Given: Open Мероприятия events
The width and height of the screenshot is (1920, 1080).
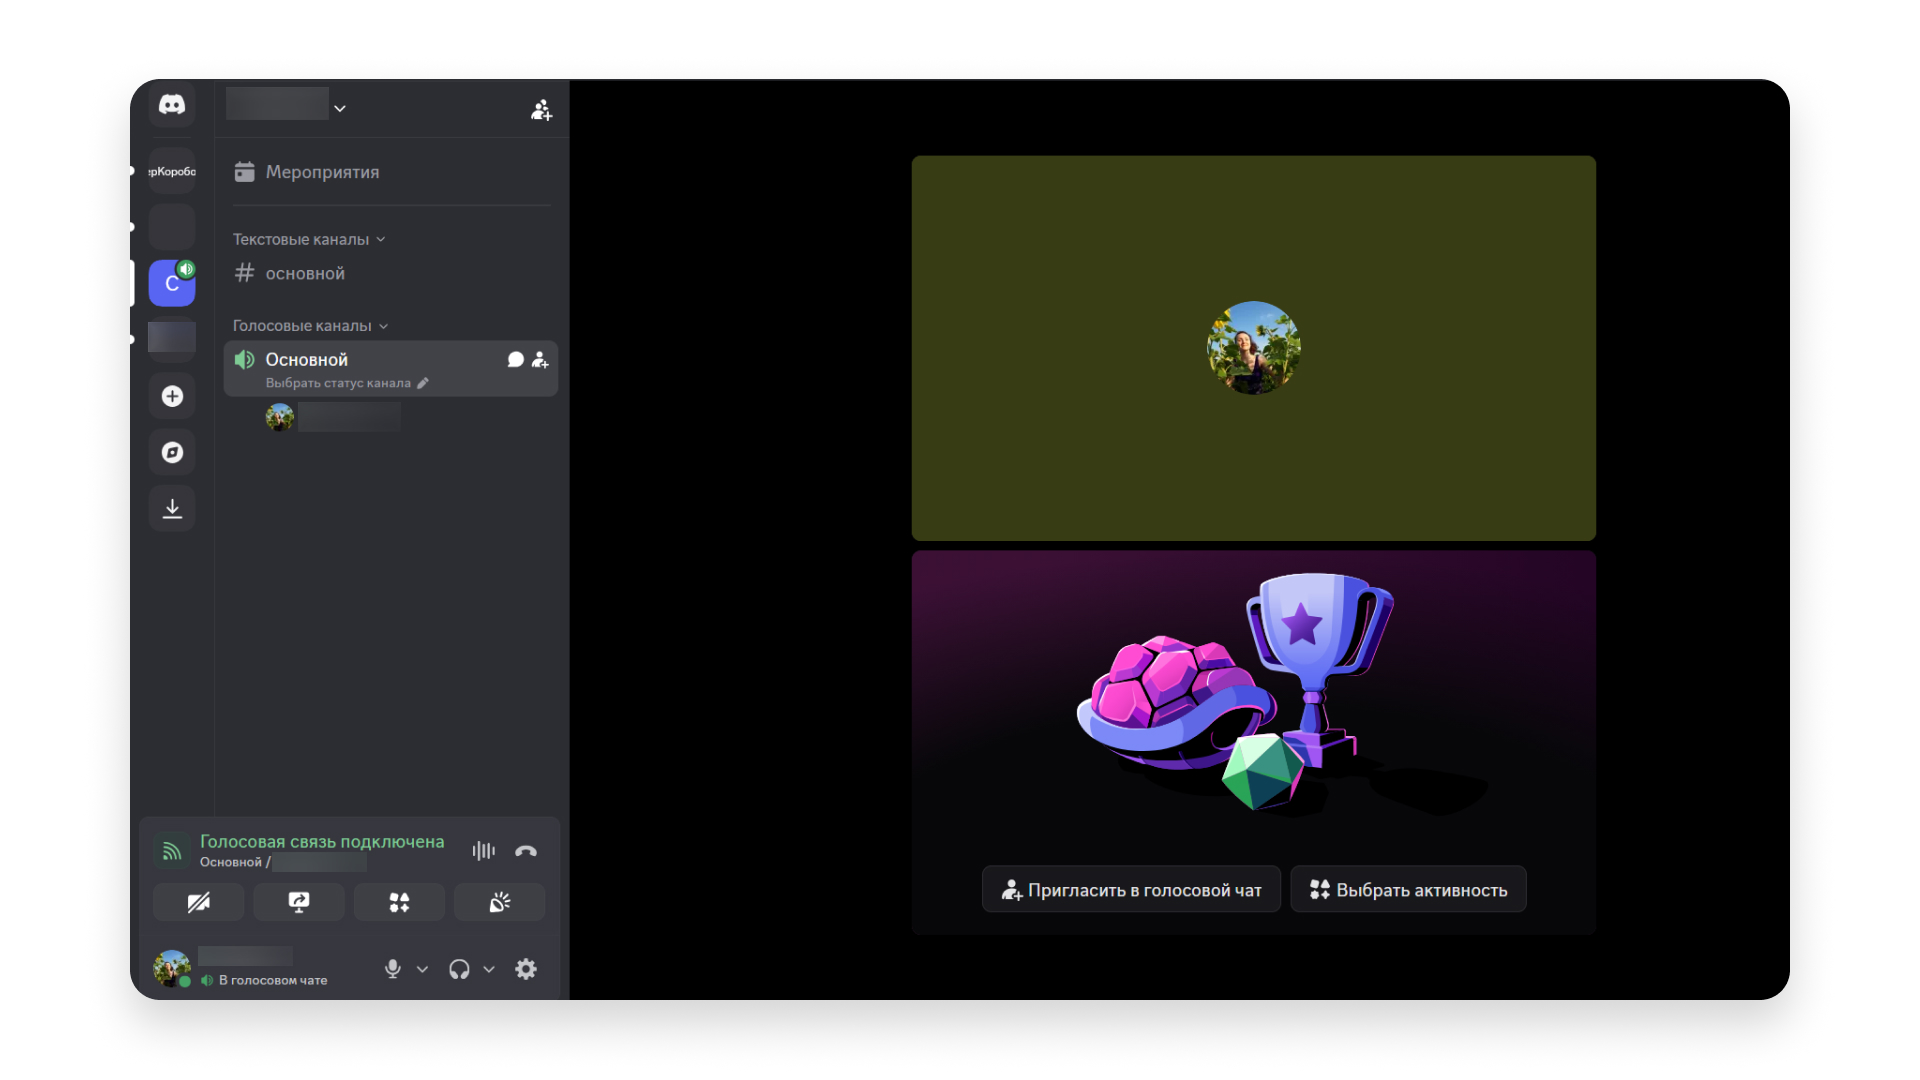Looking at the screenshot, I should click(x=391, y=172).
